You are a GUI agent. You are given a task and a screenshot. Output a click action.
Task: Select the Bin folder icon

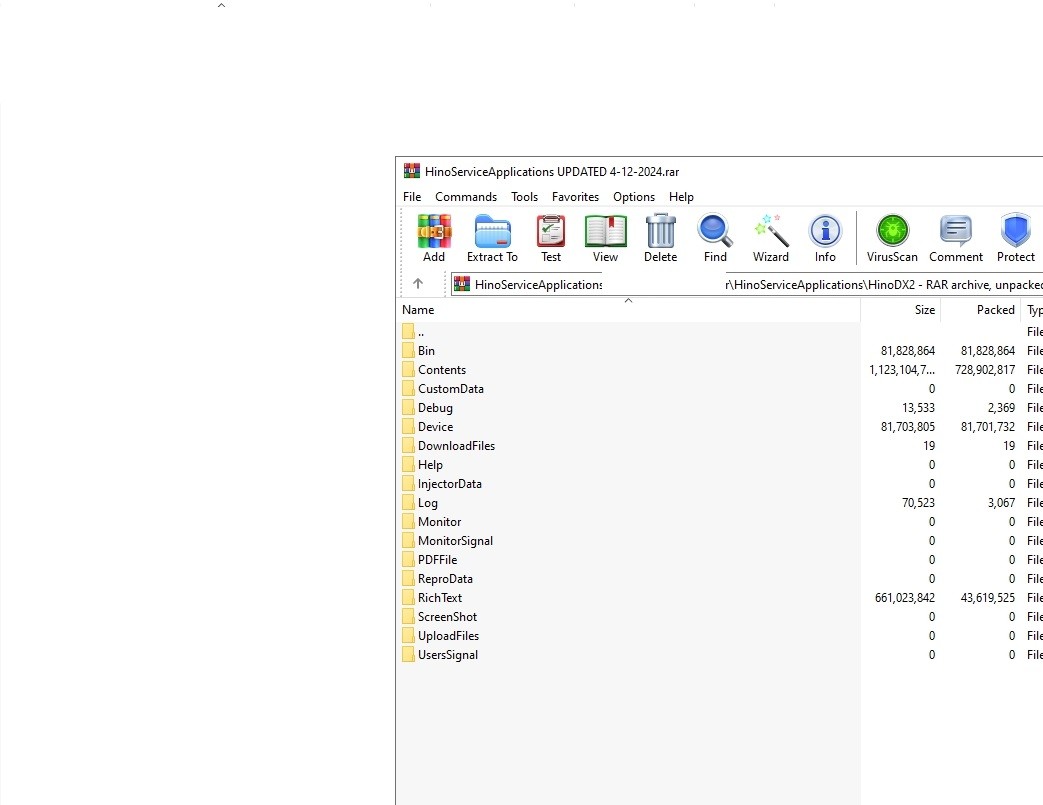click(x=408, y=351)
